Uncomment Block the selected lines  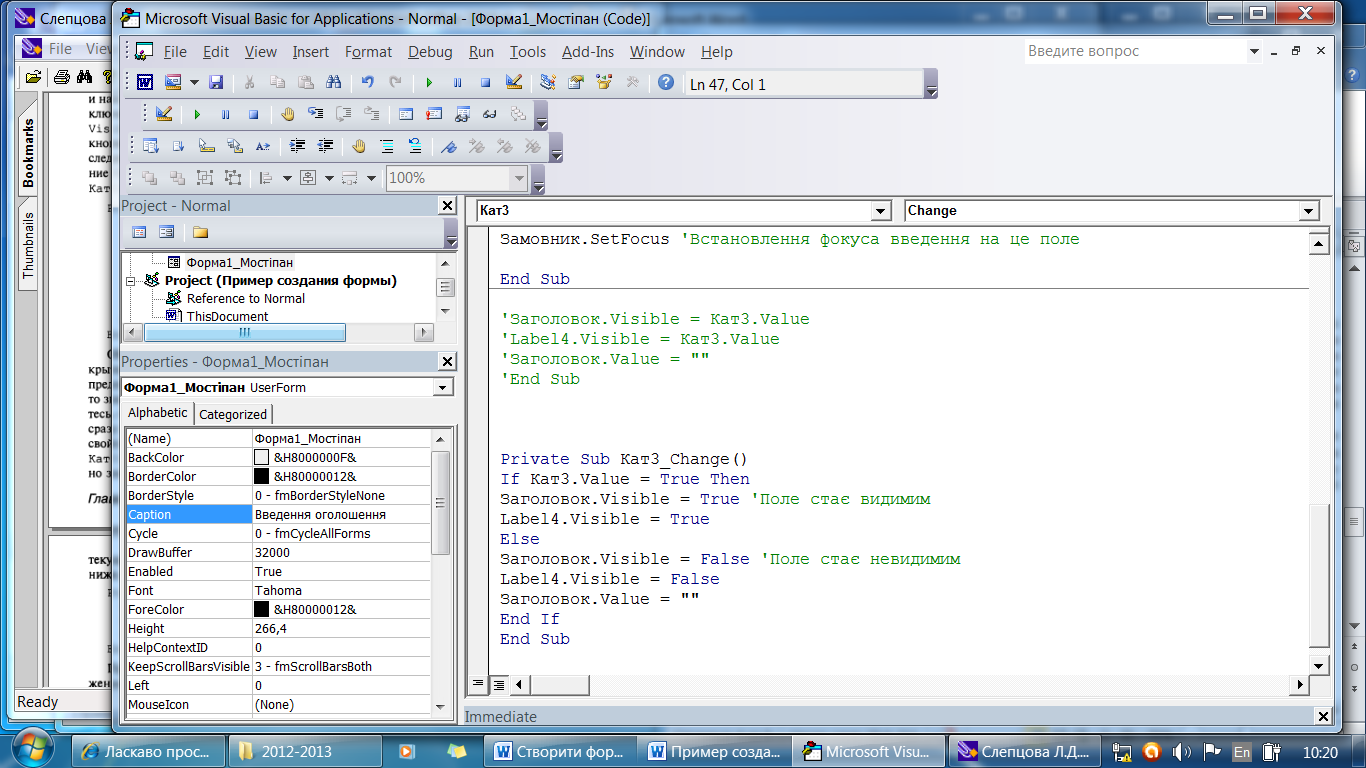(415, 146)
